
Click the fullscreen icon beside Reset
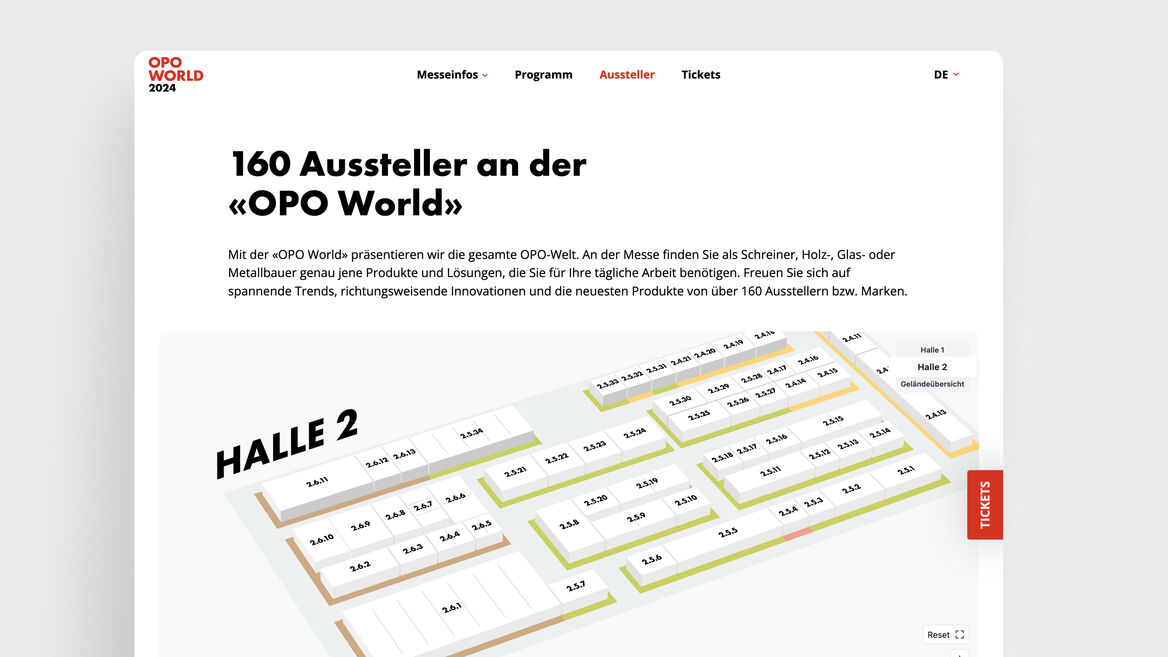[x=959, y=635]
